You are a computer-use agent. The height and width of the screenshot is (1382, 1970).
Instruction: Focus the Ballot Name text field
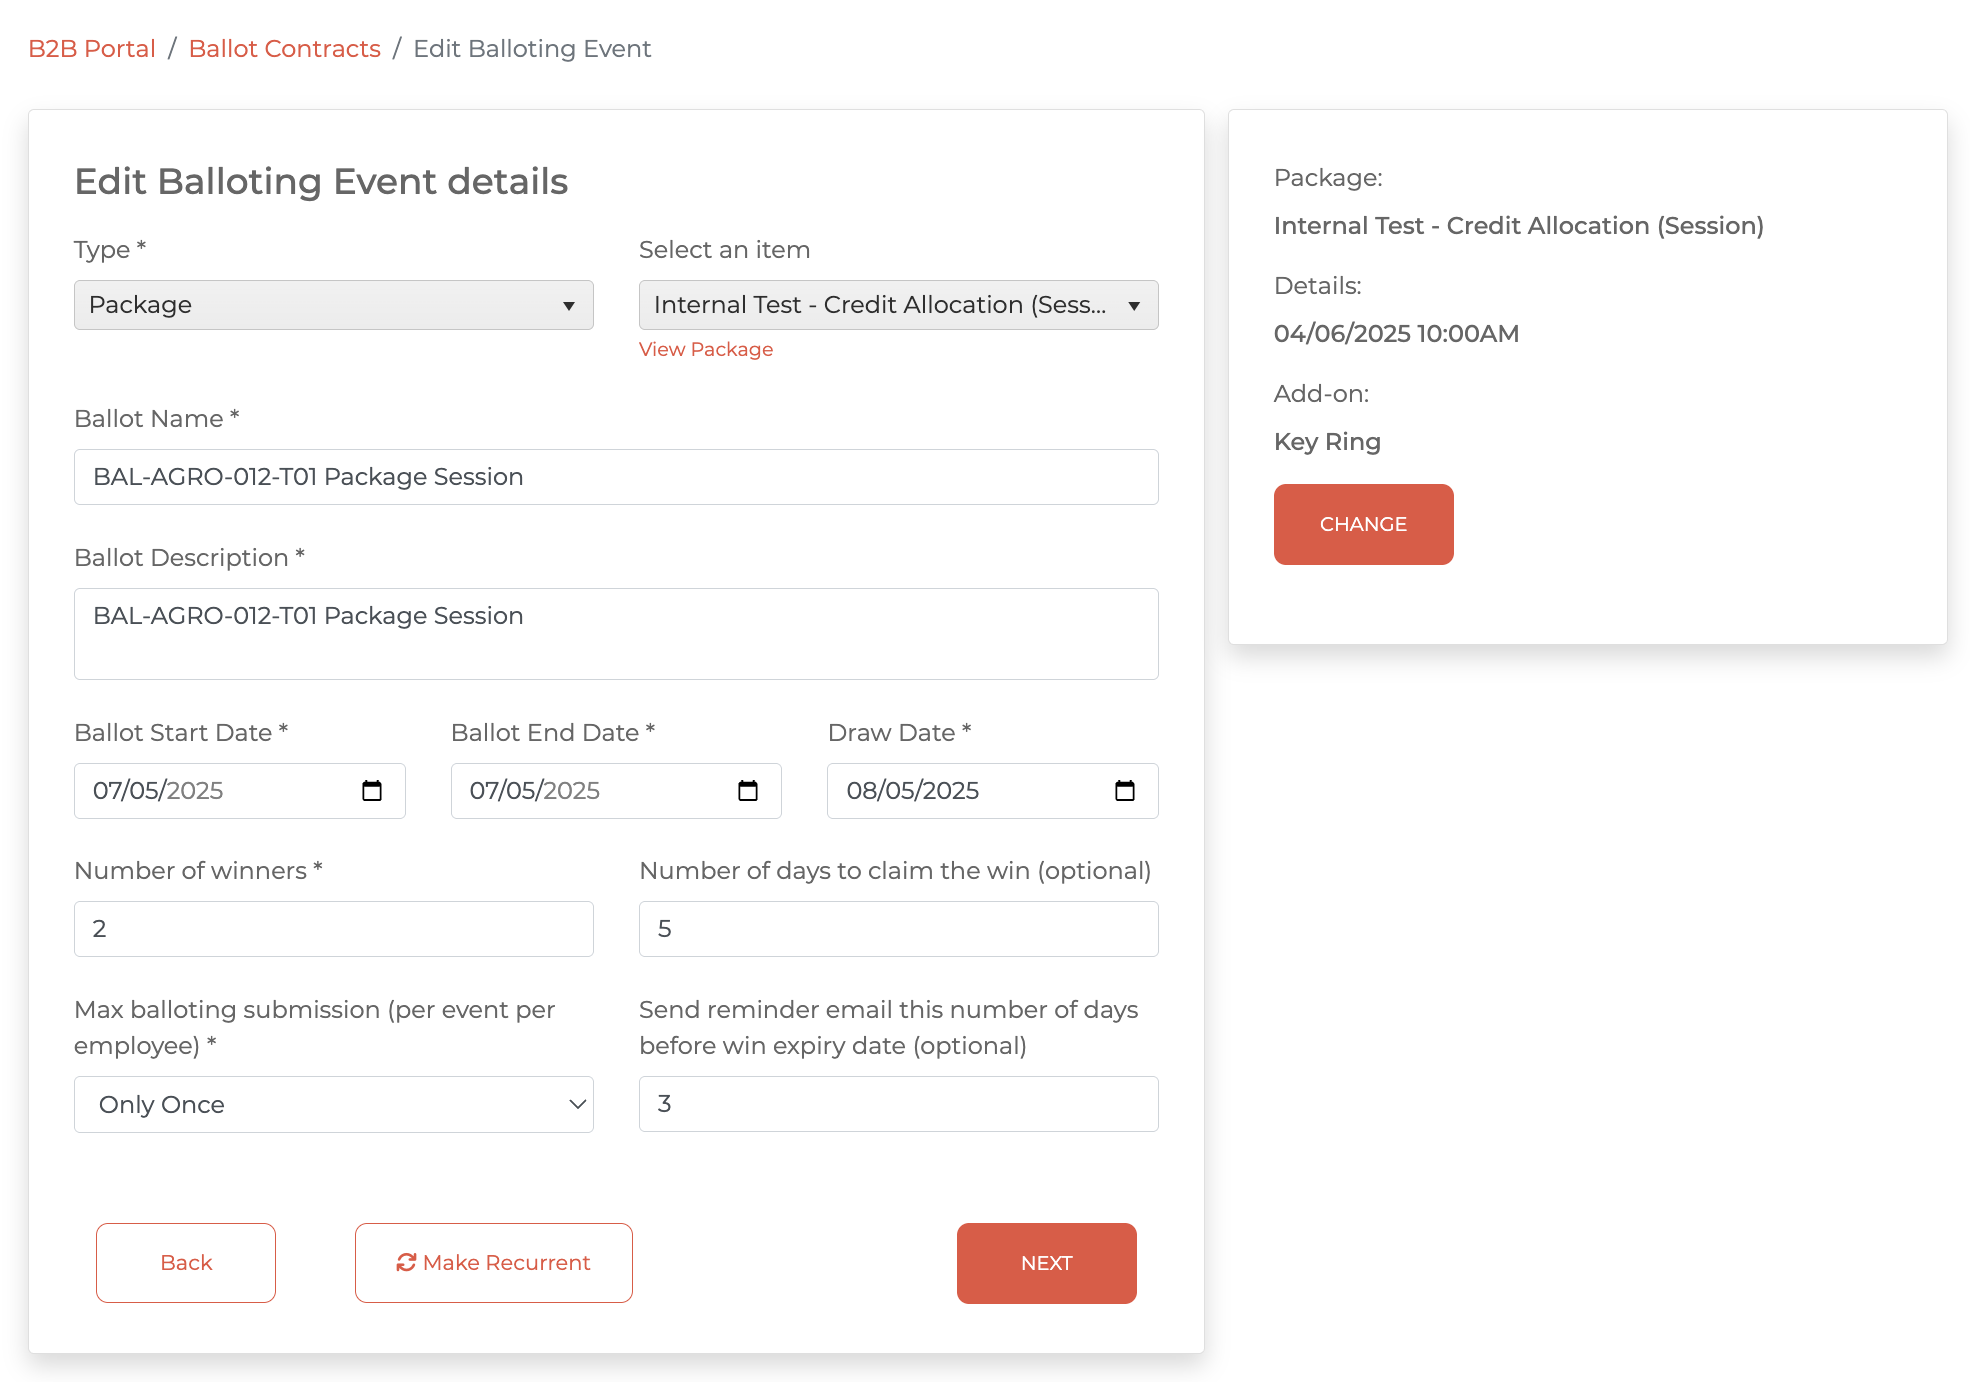click(615, 477)
